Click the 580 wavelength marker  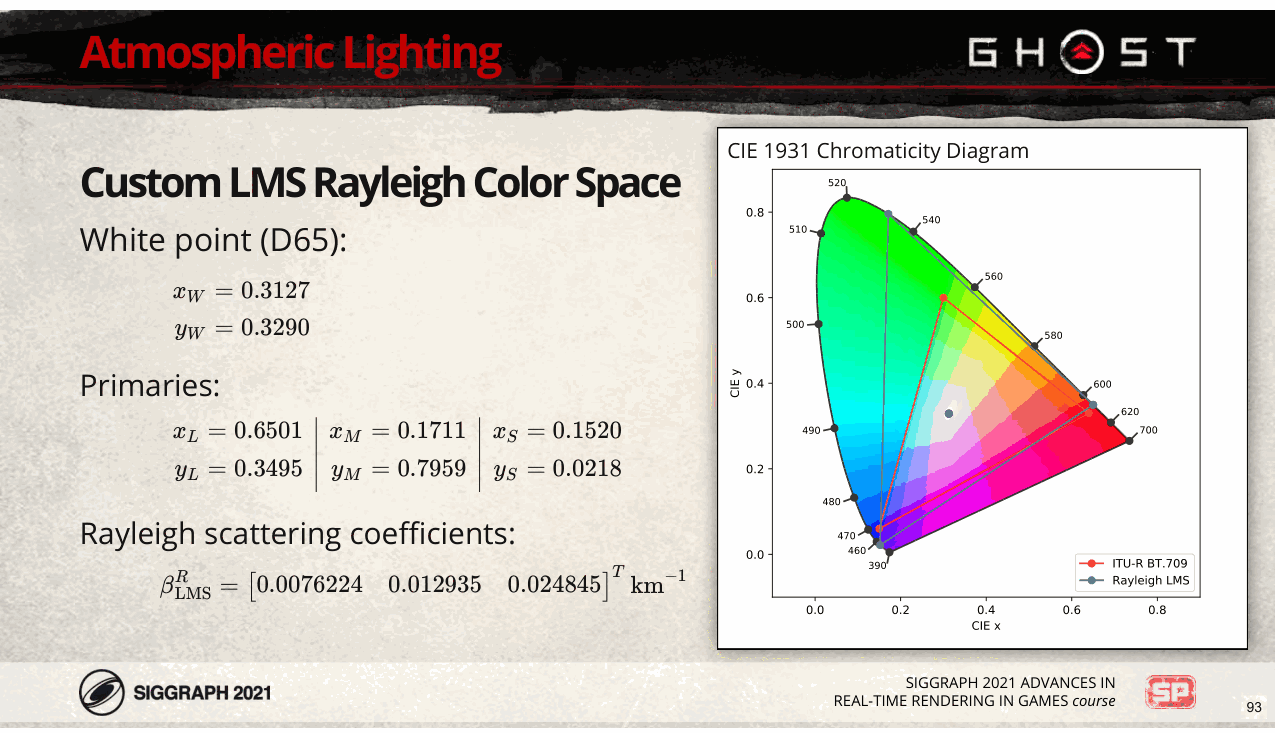(1034, 346)
